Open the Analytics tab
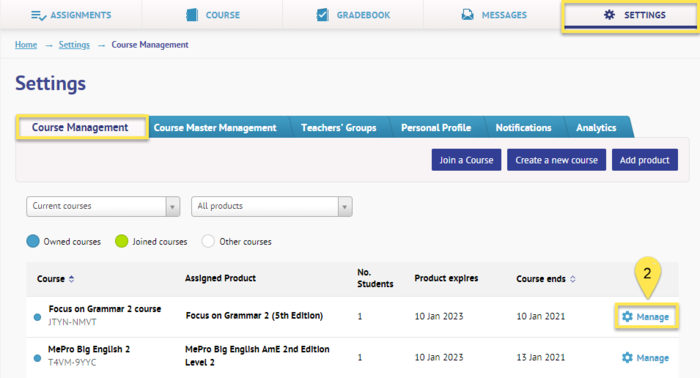 596,128
